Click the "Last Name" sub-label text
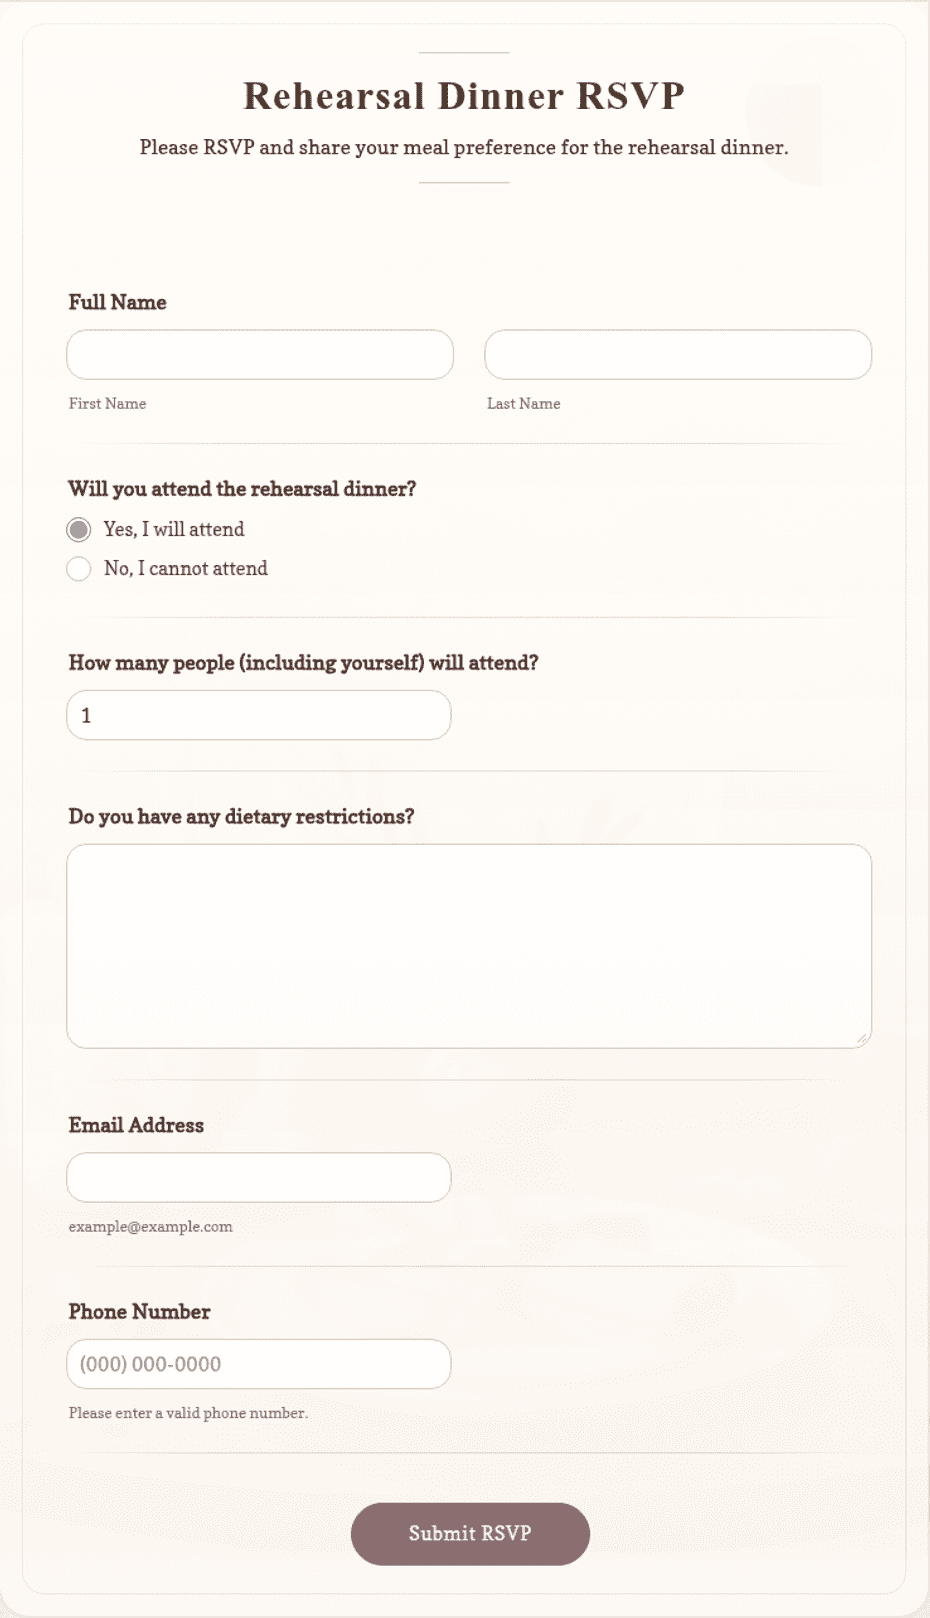930x1618 pixels. click(x=523, y=404)
